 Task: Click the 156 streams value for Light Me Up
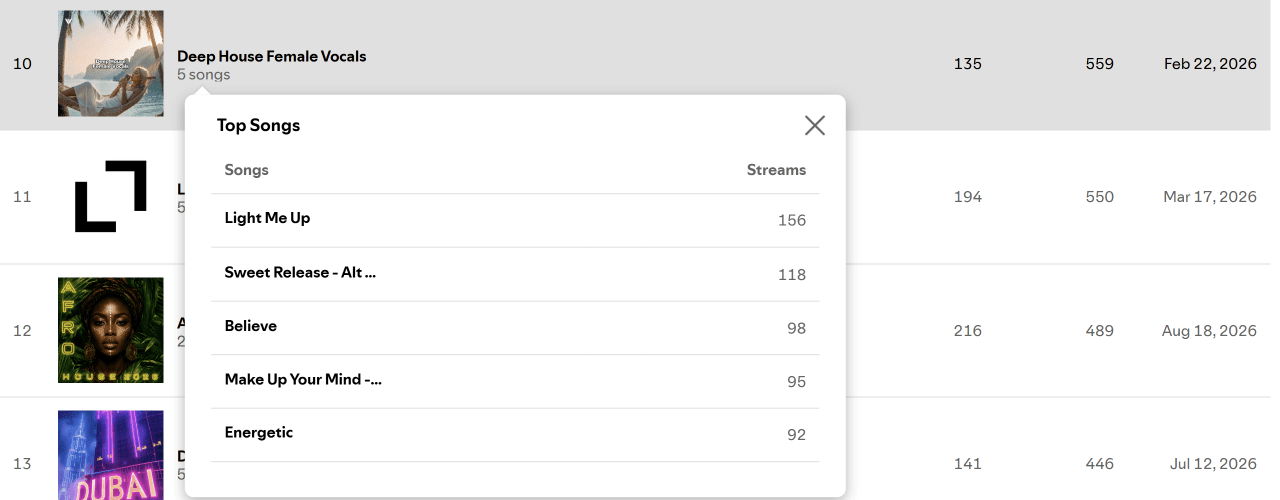click(x=792, y=220)
